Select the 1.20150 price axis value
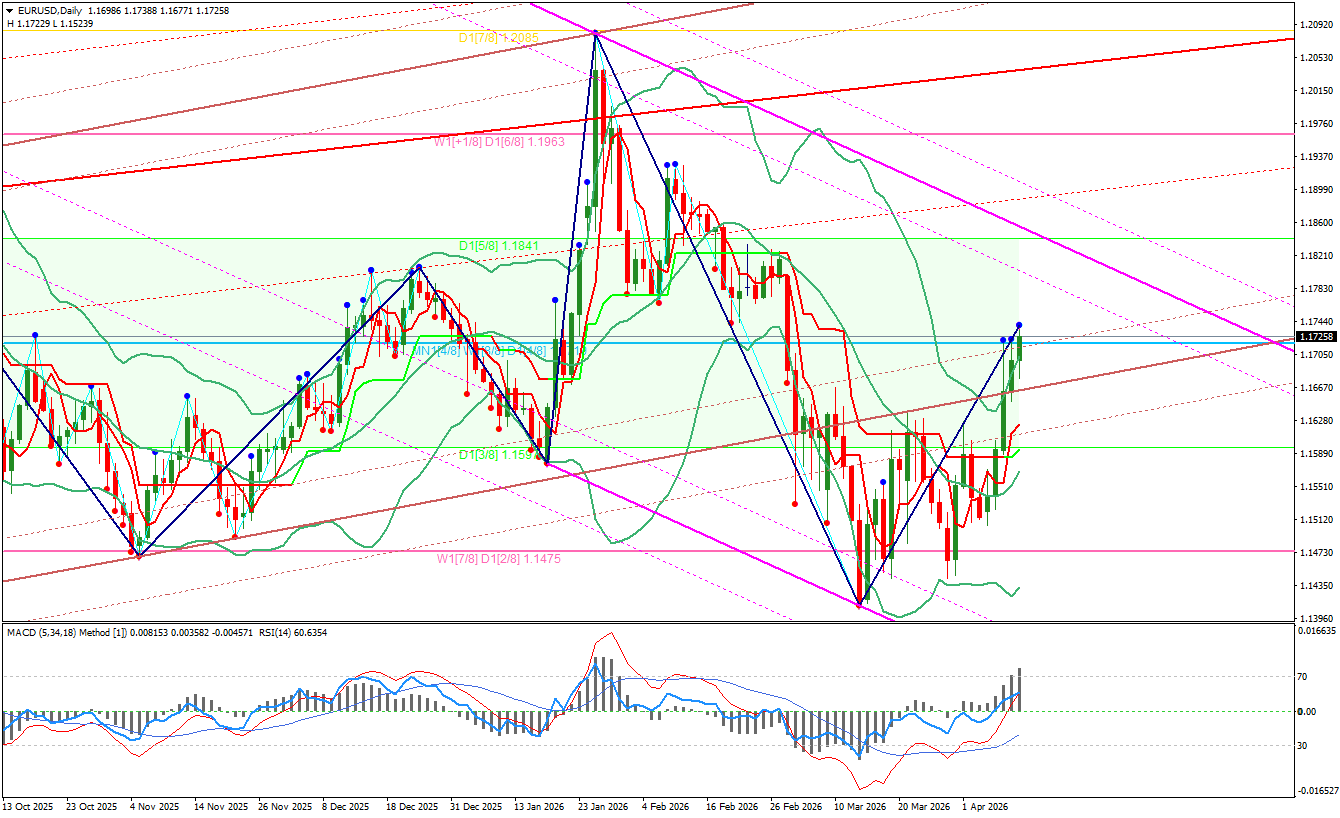Image resolution: width=1340 pixels, height=818 pixels. coord(1315,90)
